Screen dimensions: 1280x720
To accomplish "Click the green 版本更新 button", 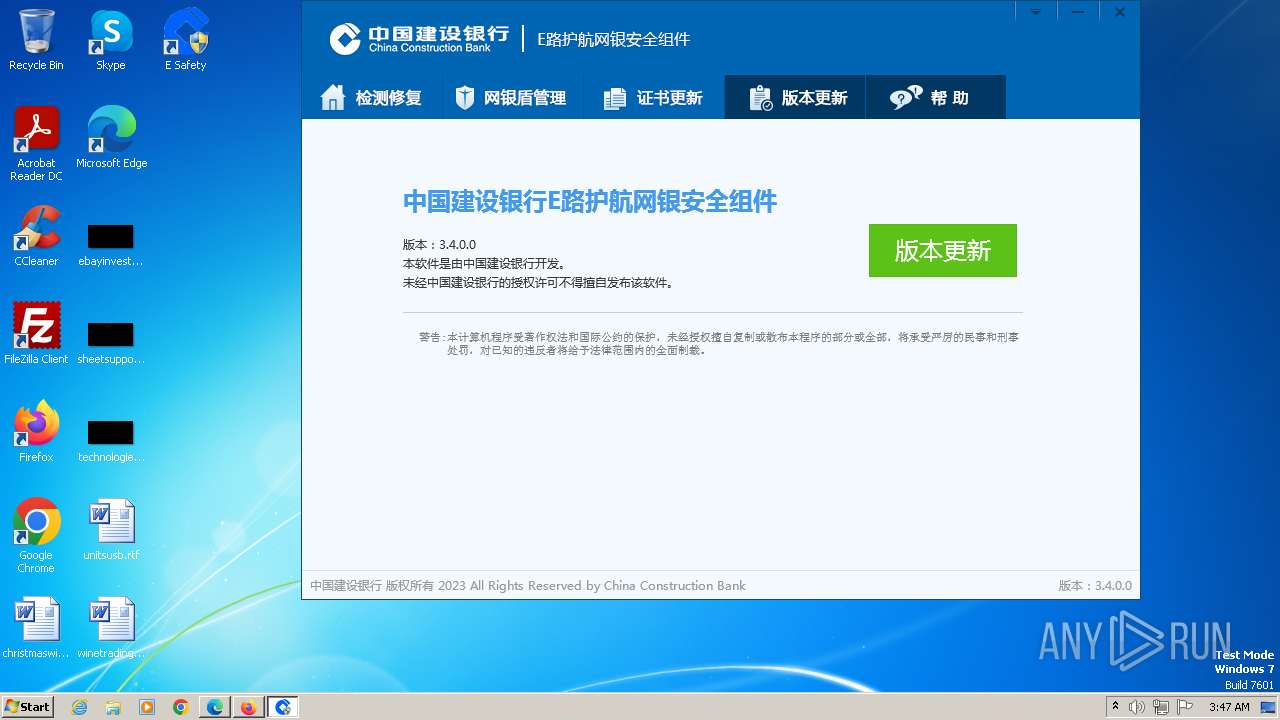I will 942,250.
